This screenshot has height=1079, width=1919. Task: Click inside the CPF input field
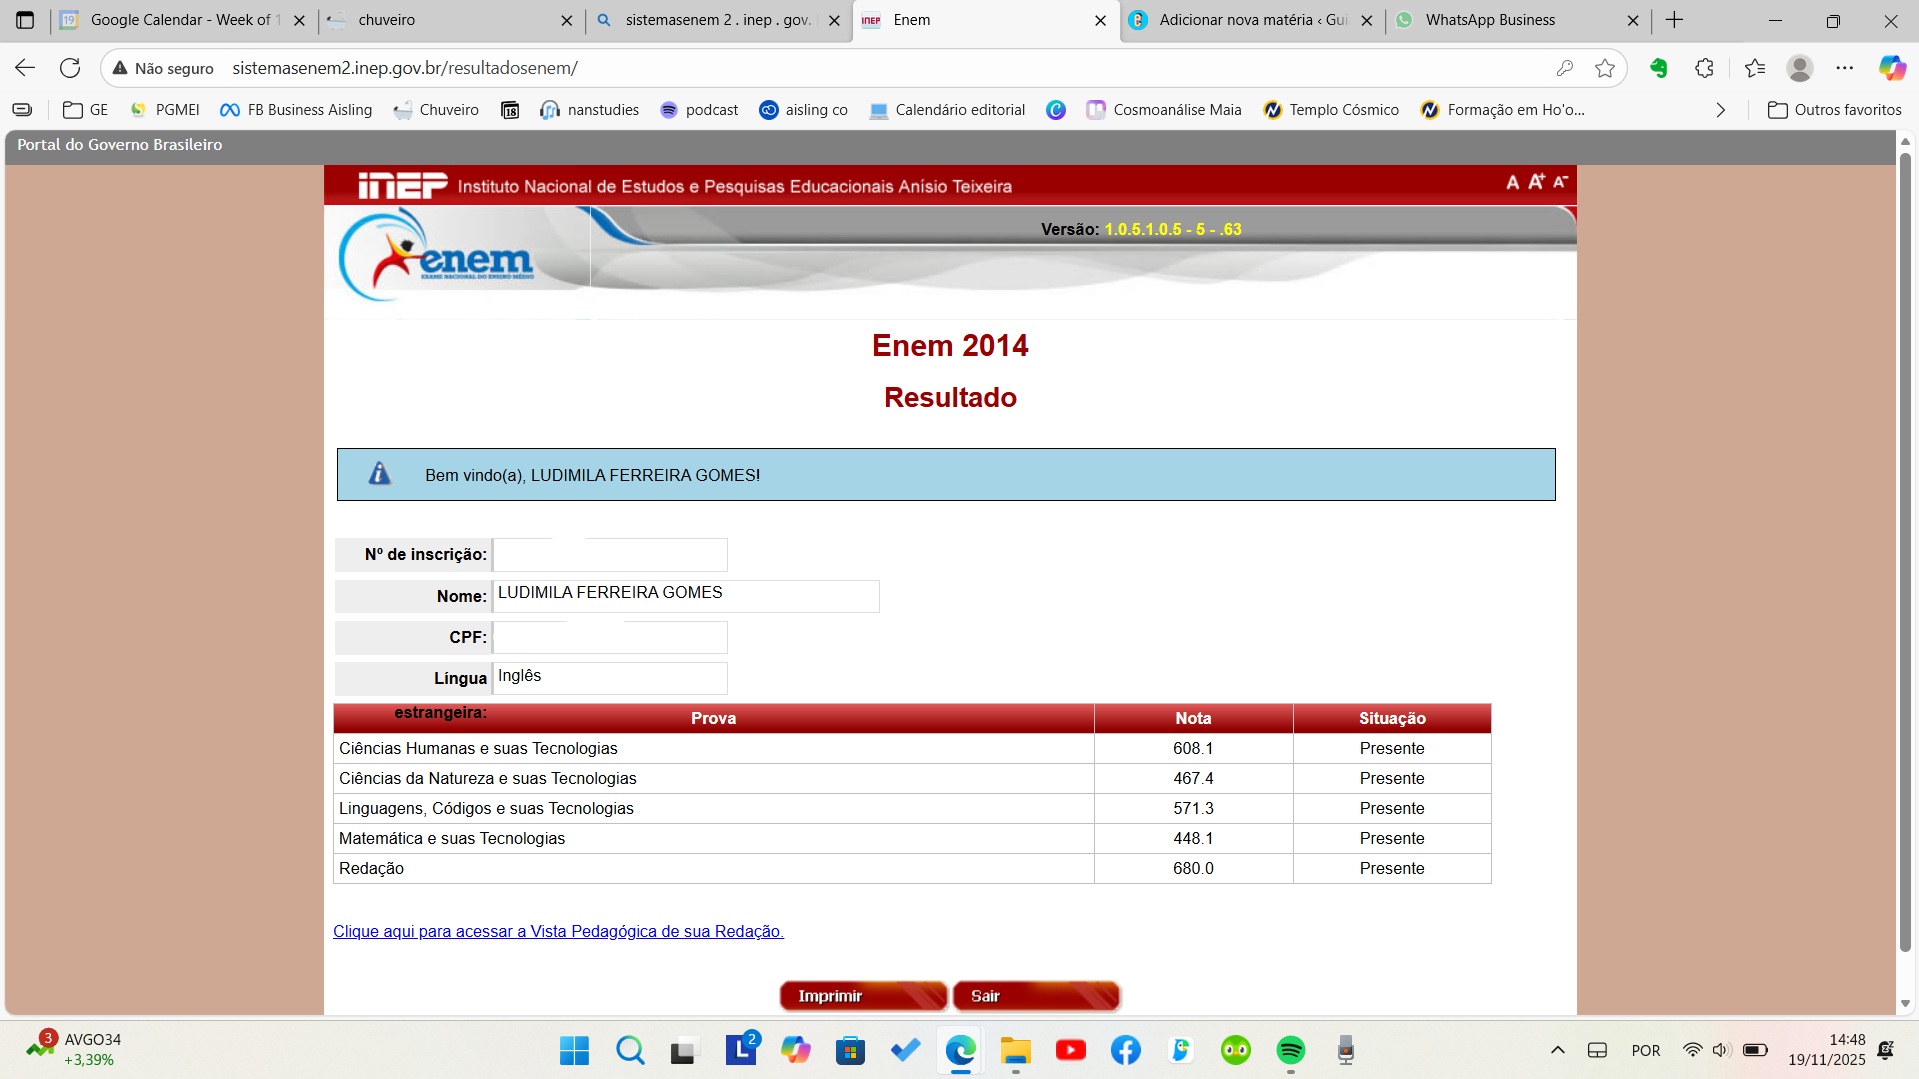pyautogui.click(x=610, y=637)
